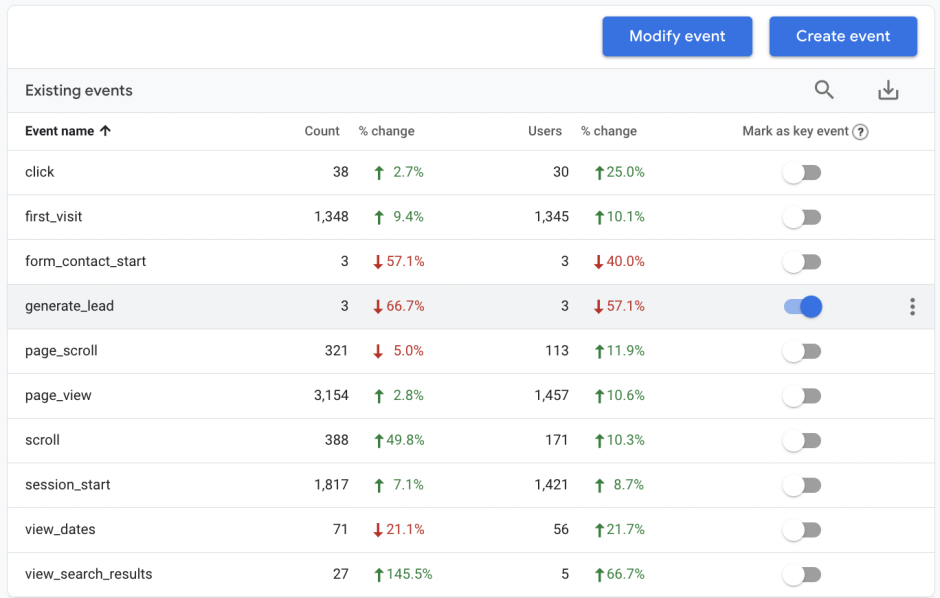Mark page_view as a key event
Image resolution: width=940 pixels, height=598 pixels.
(801, 395)
